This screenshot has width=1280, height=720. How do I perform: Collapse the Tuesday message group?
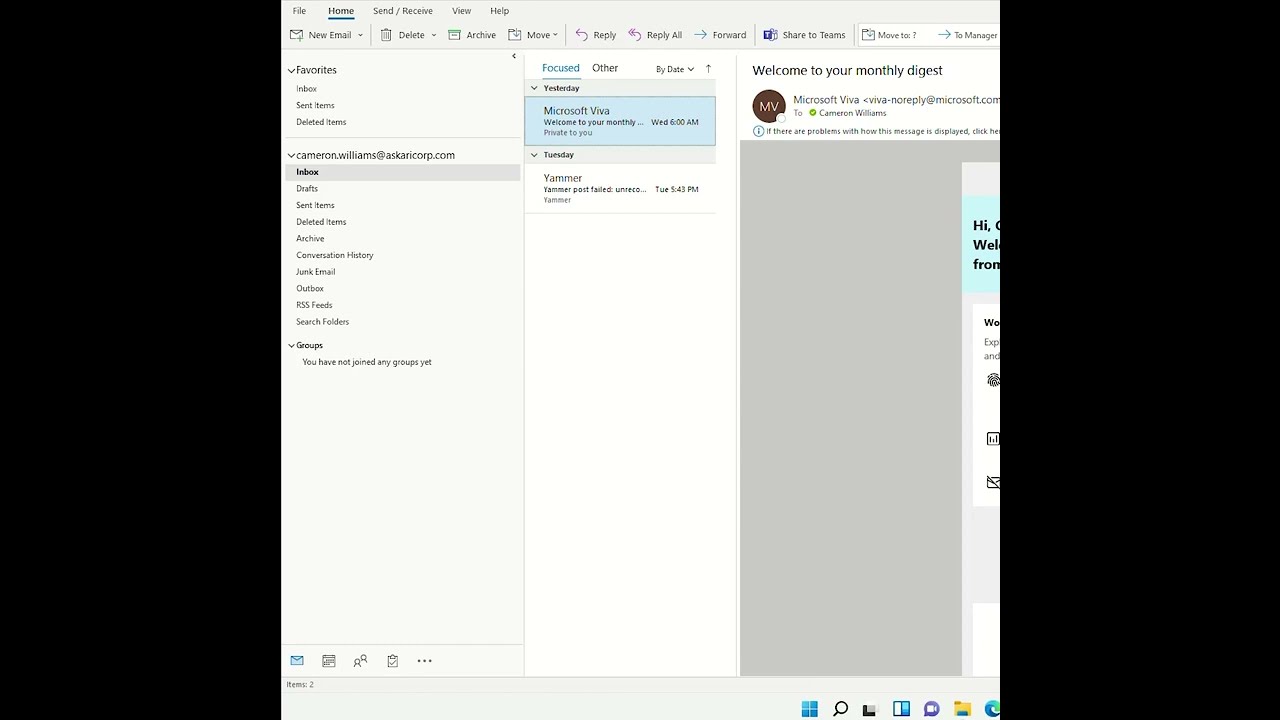[x=534, y=155]
